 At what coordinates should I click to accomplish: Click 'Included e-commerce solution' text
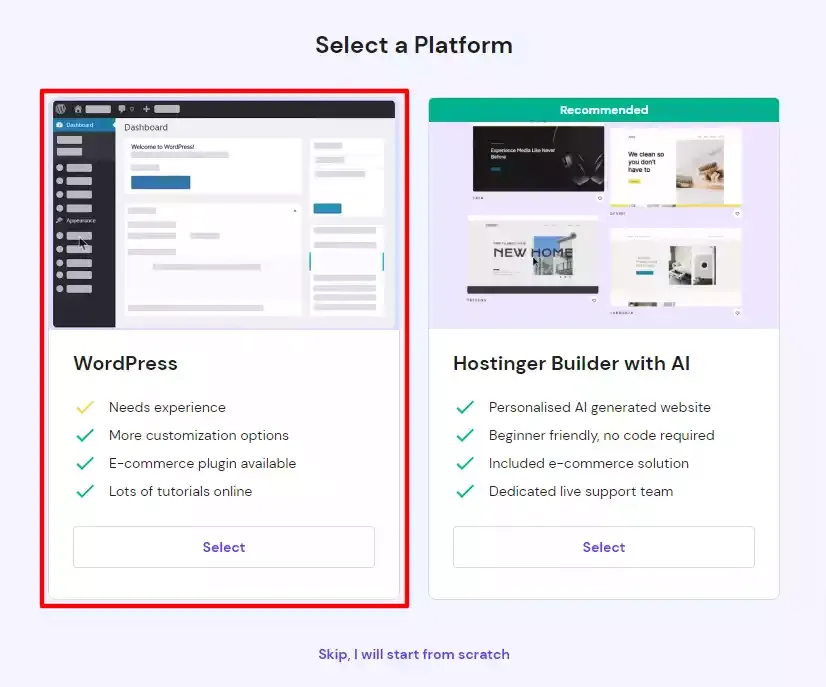pyautogui.click(x=588, y=463)
